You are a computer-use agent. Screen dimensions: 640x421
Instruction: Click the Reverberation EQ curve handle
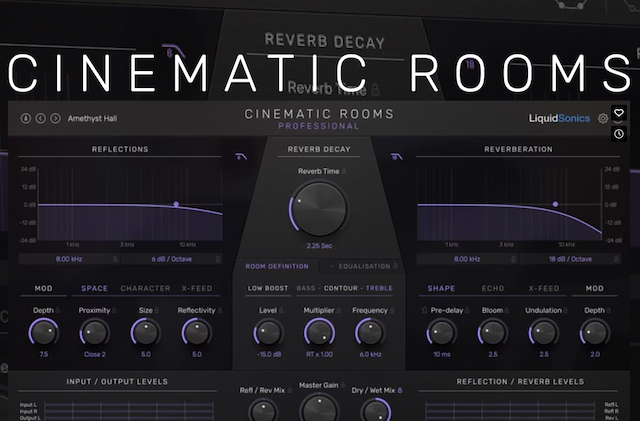pyautogui.click(x=555, y=204)
